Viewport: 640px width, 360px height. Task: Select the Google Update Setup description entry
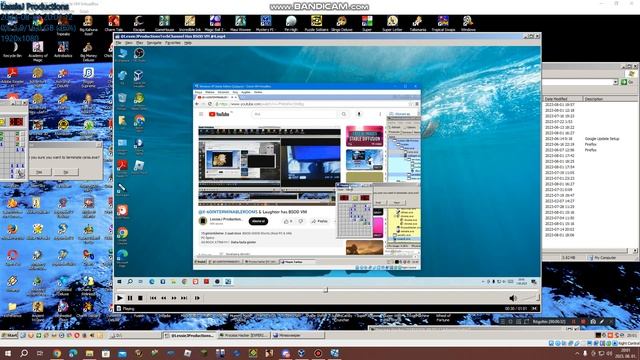(602, 139)
